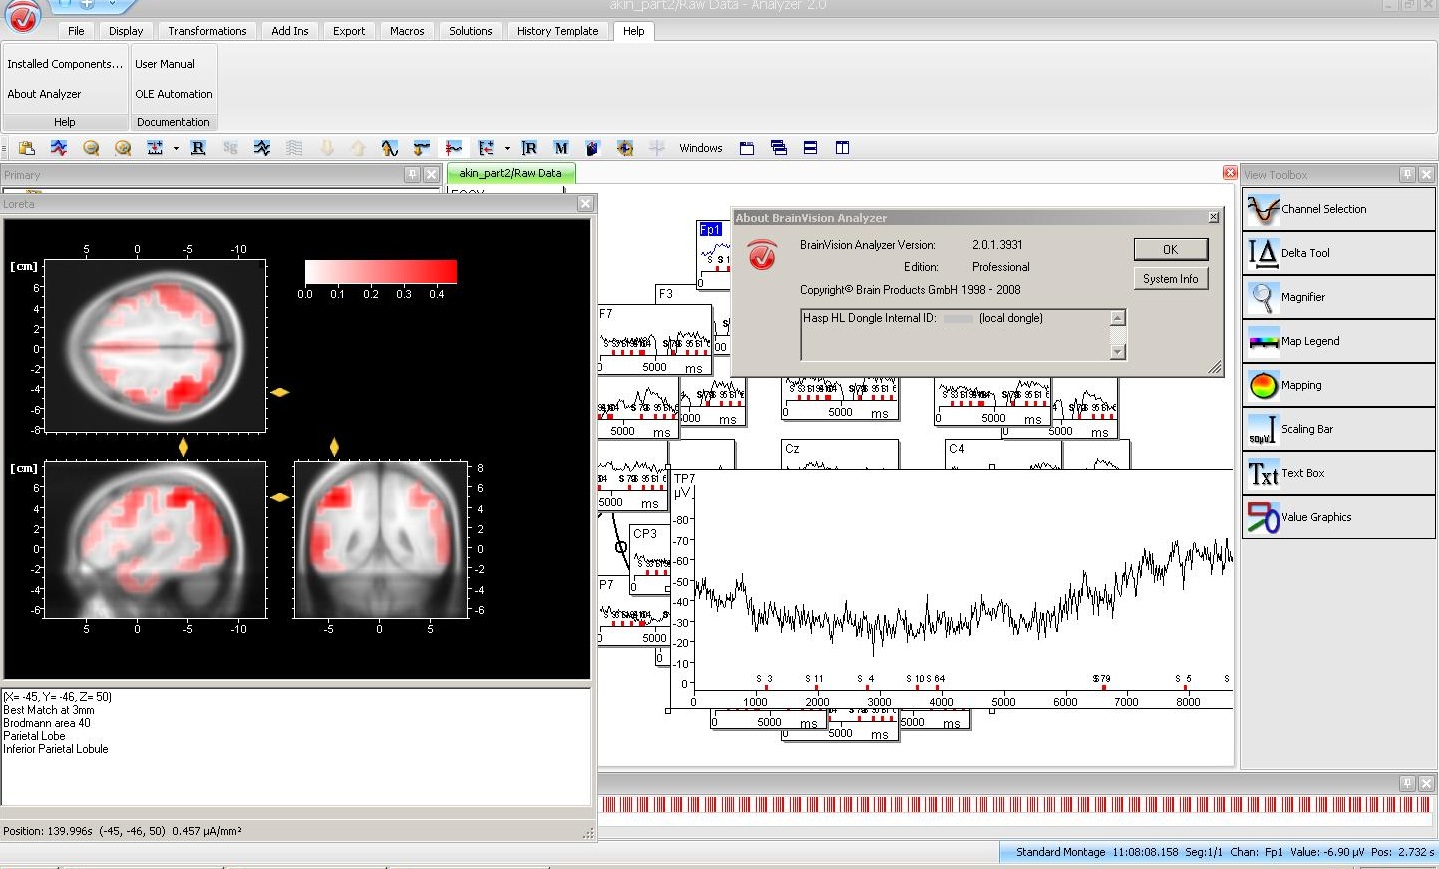Click yellow slice marker above coronal view
Screen dimensions: 1439x869
(334, 446)
